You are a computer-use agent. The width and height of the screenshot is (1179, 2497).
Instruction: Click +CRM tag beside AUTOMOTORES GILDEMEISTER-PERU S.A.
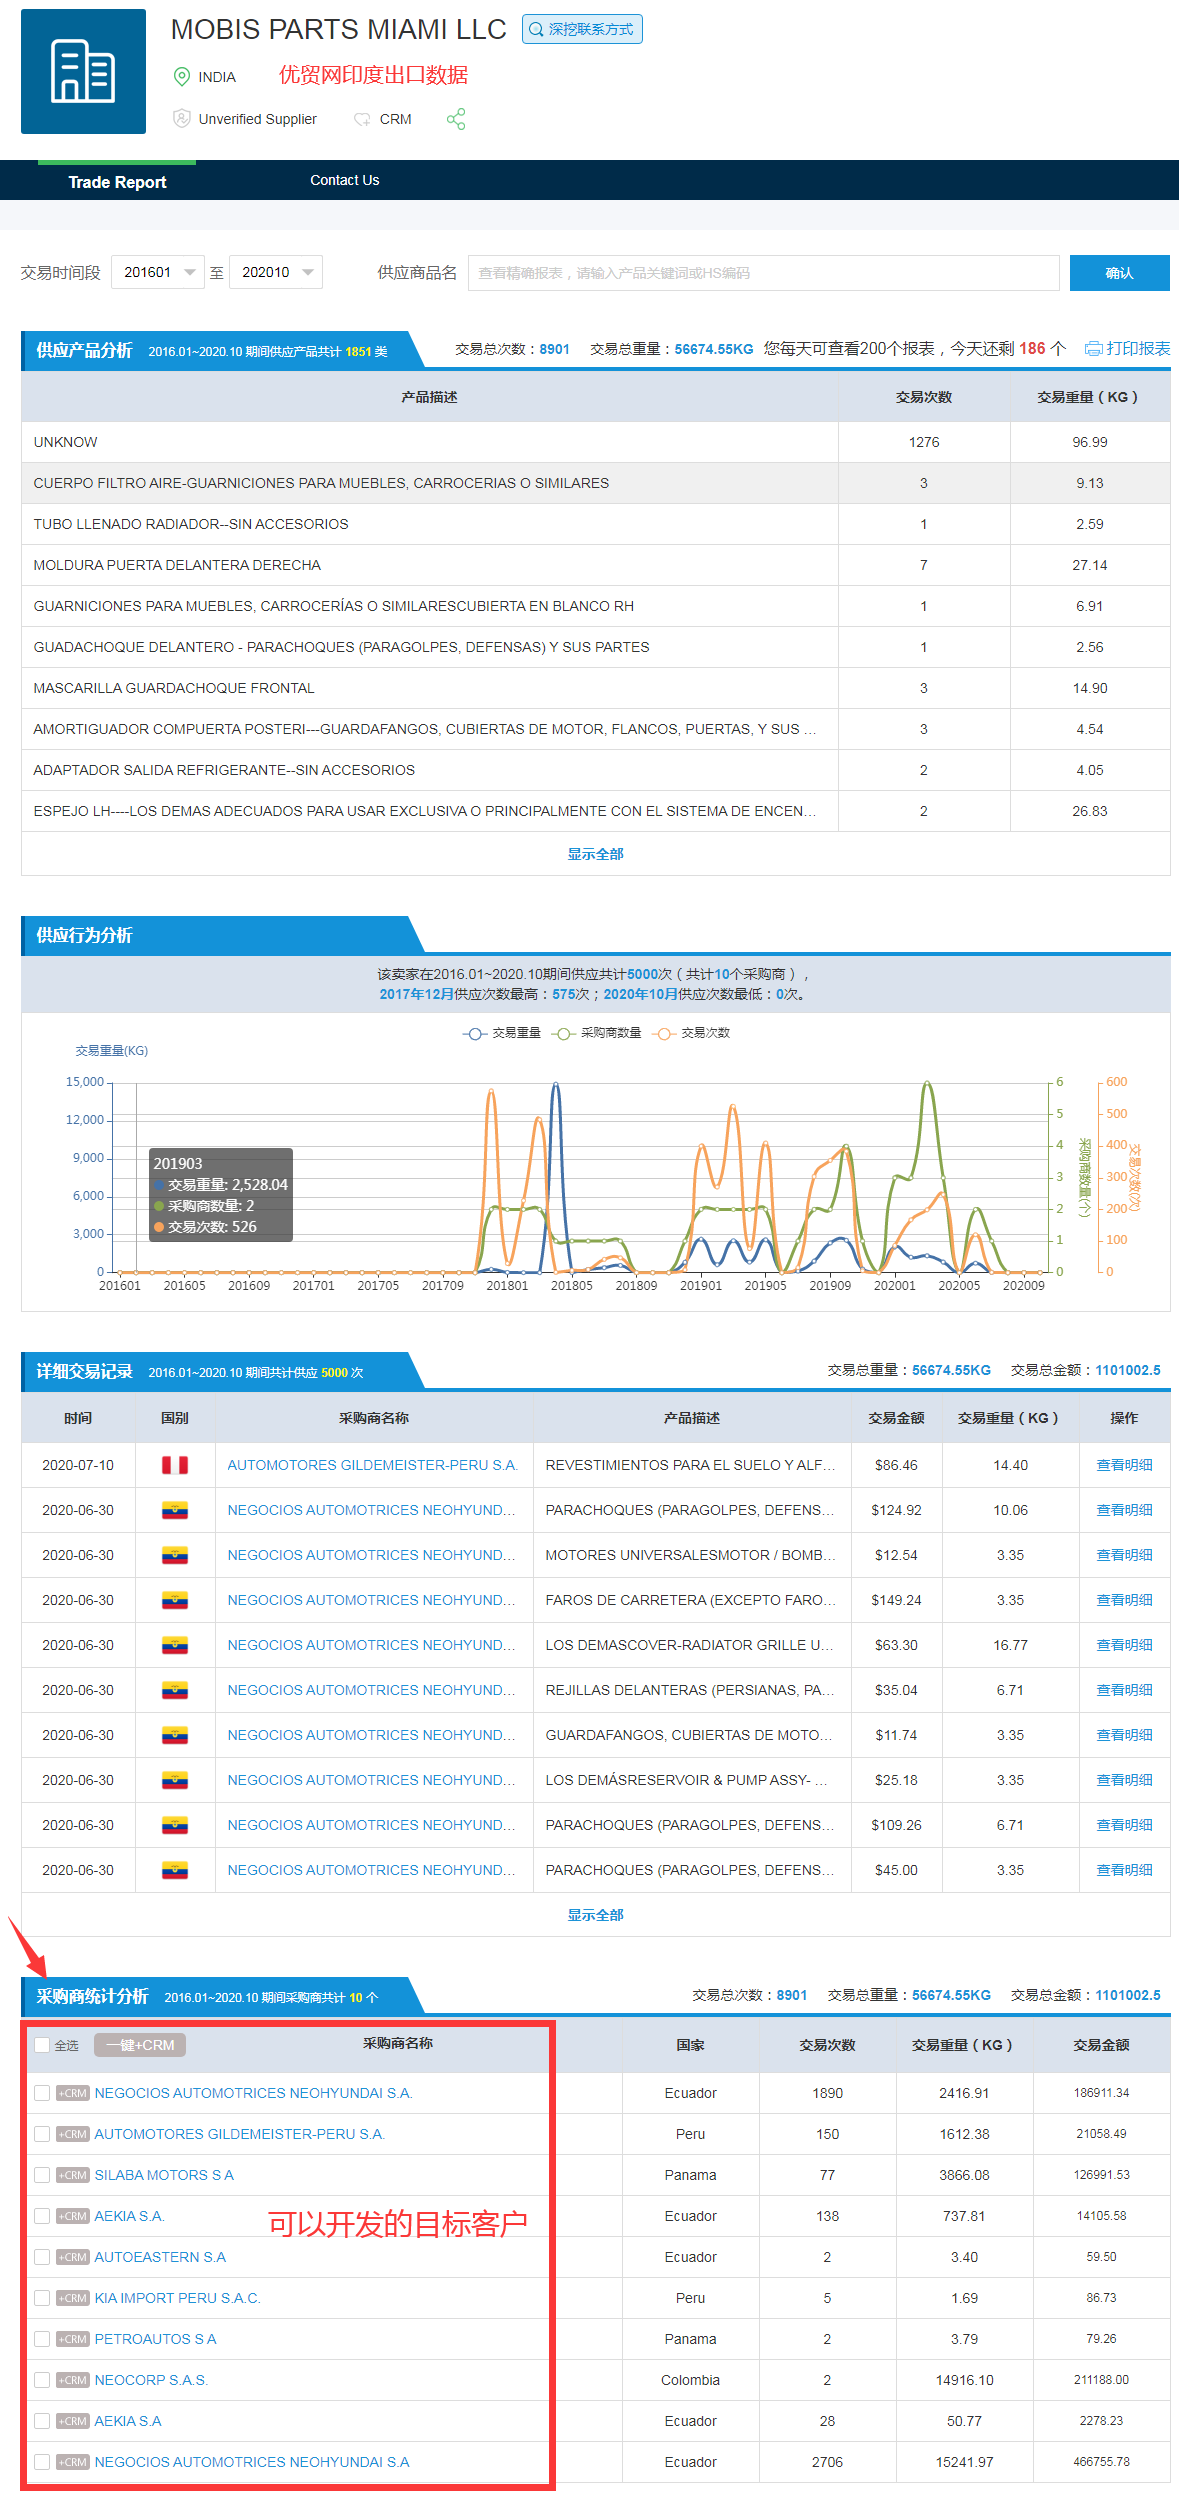[73, 2134]
